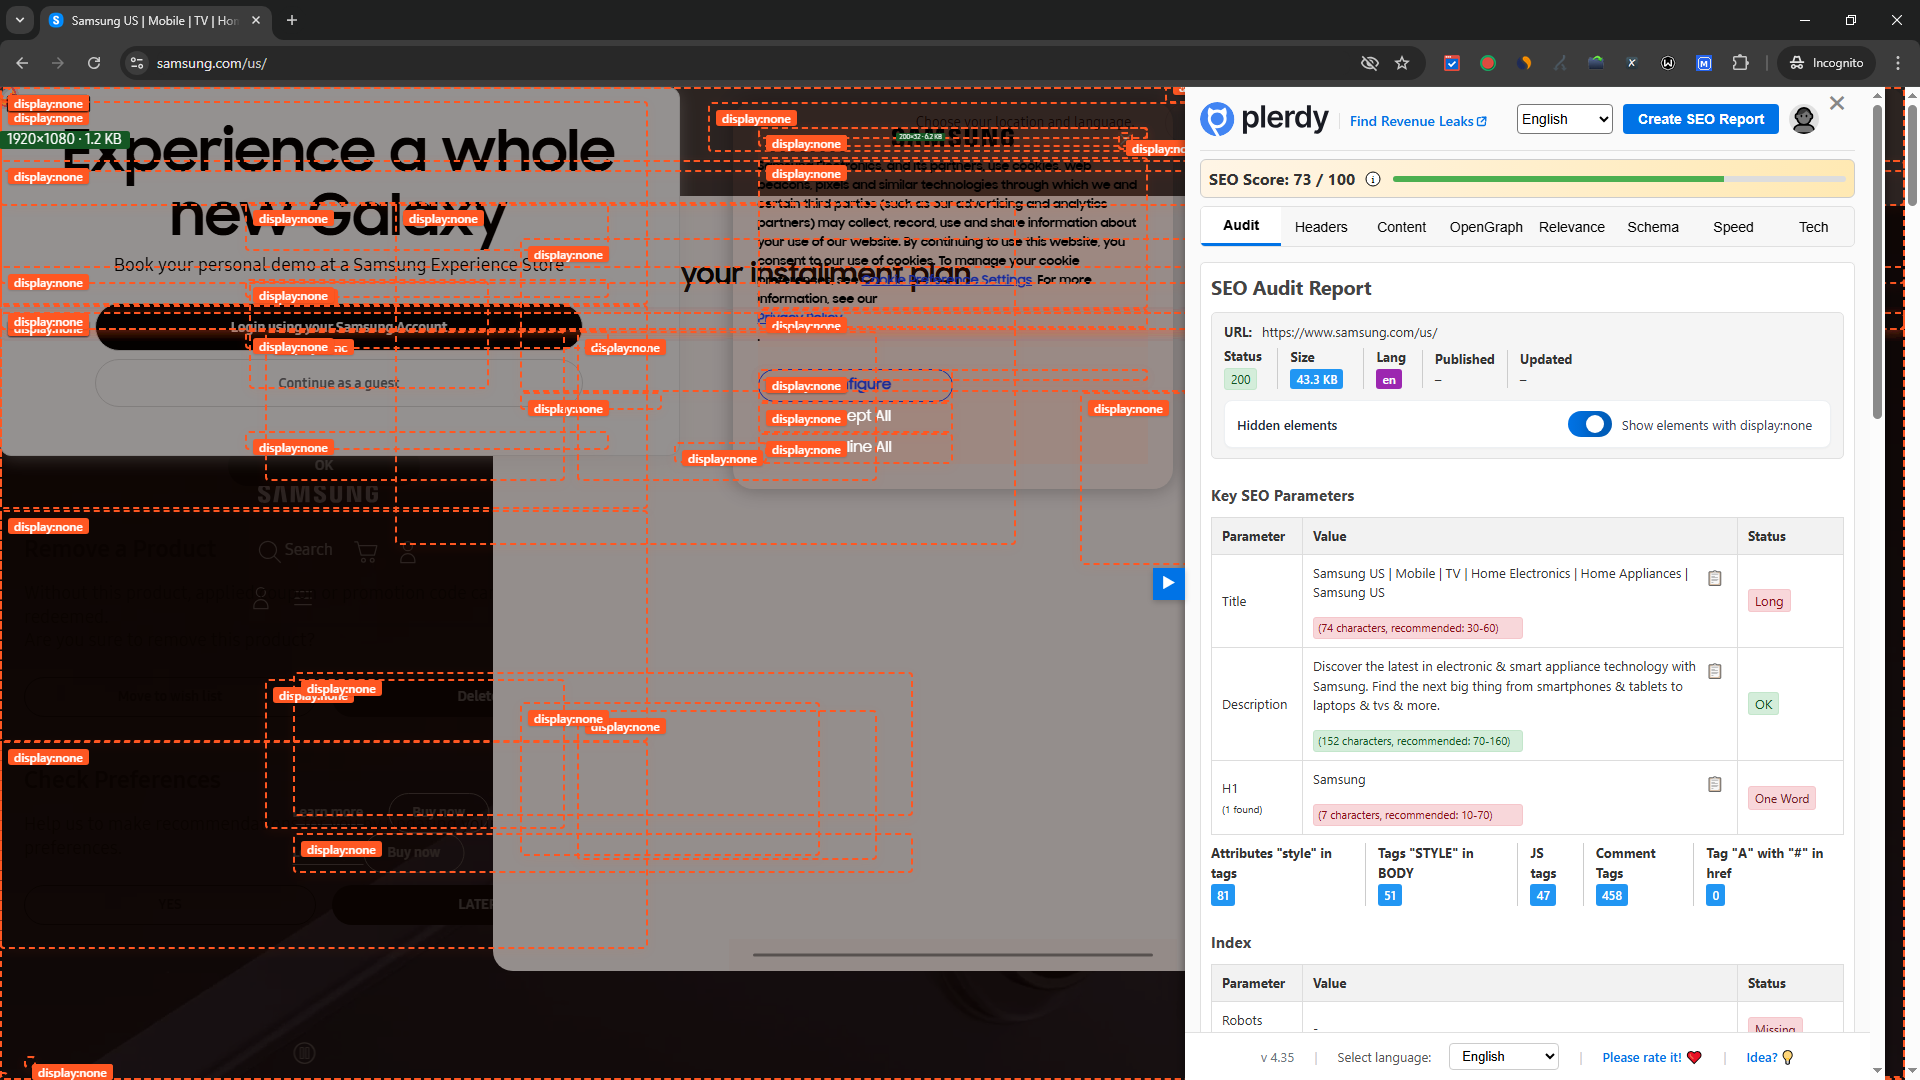The image size is (1920, 1080).
Task: Switch to the Headers tab
Action: pyautogui.click(x=1320, y=228)
